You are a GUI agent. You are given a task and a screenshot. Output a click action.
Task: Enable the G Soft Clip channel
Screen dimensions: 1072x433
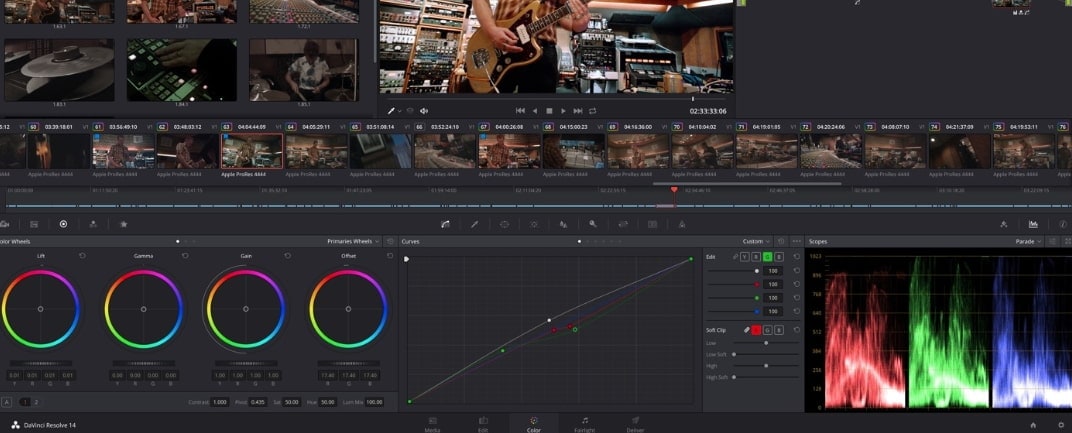click(768, 330)
